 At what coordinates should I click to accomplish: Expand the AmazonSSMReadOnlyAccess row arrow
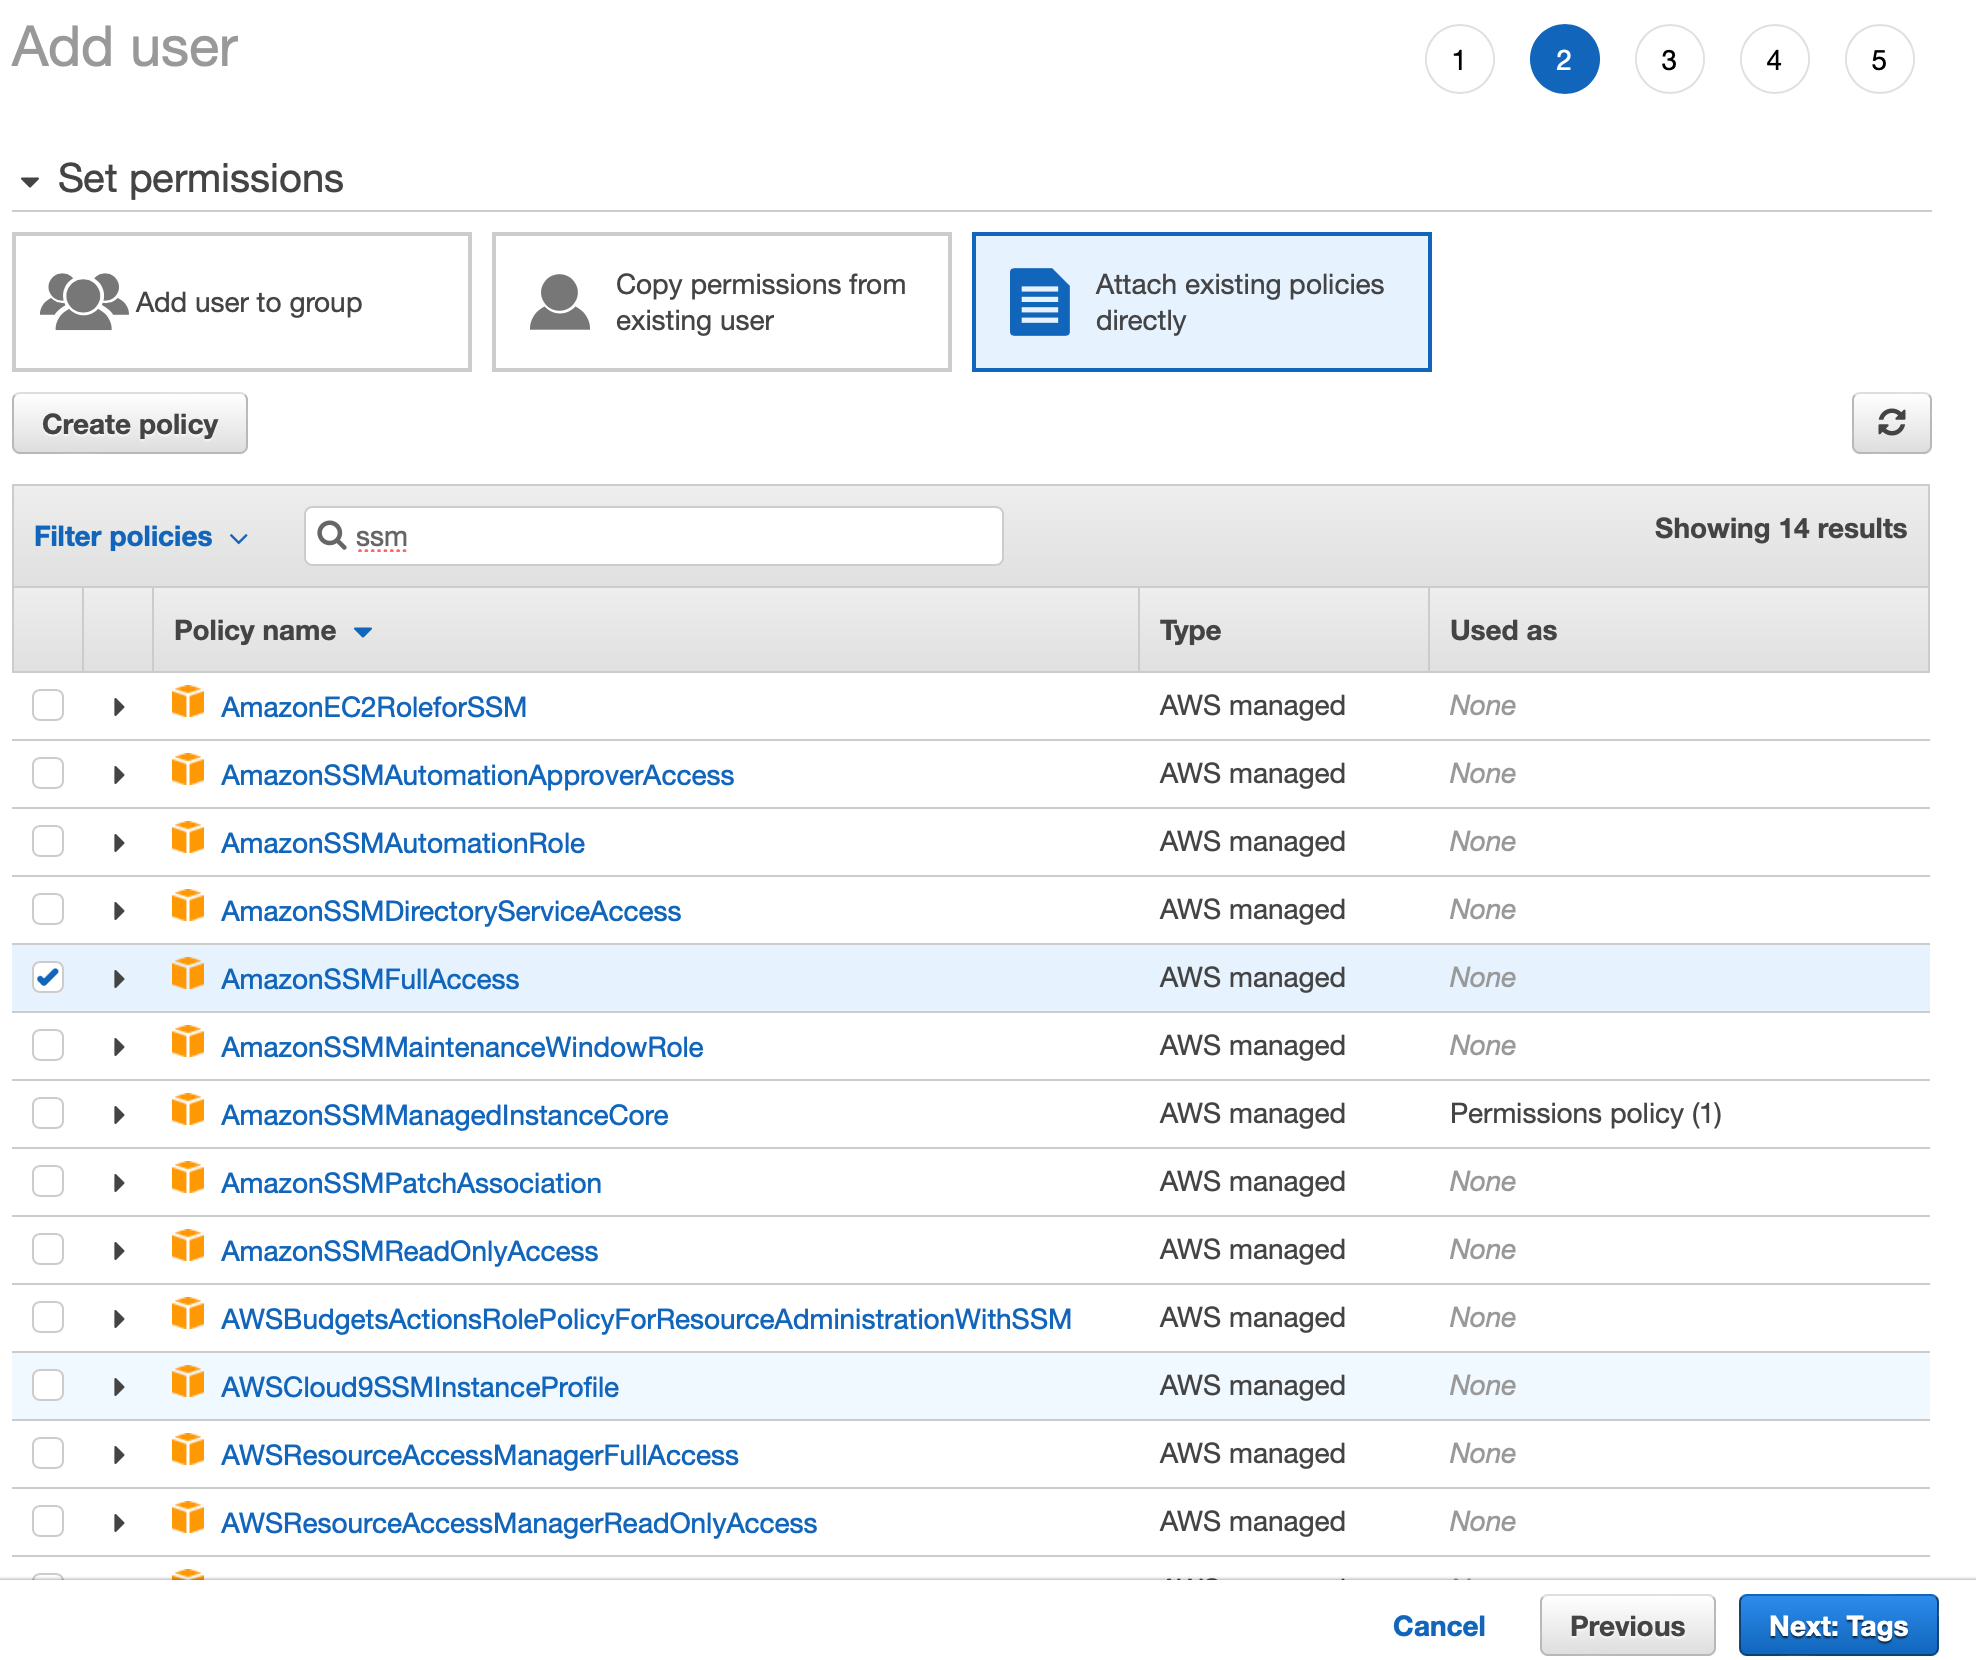[119, 1251]
